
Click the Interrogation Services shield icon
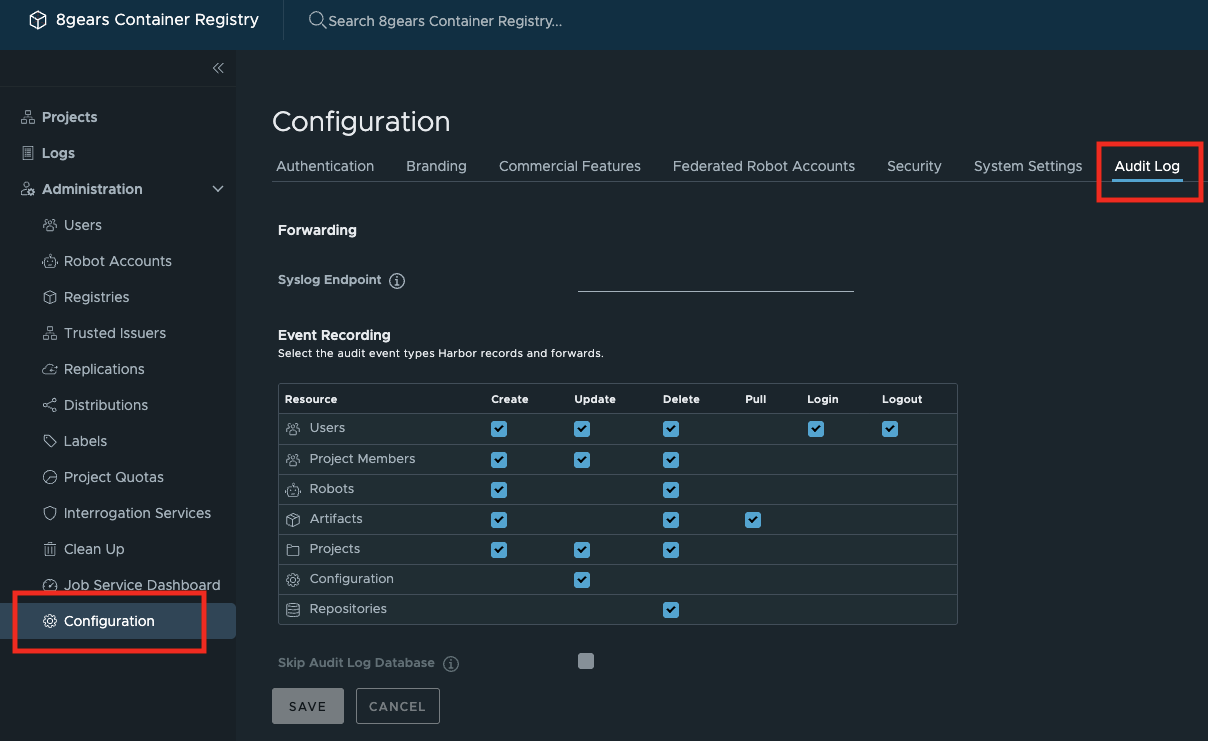pyautogui.click(x=50, y=513)
